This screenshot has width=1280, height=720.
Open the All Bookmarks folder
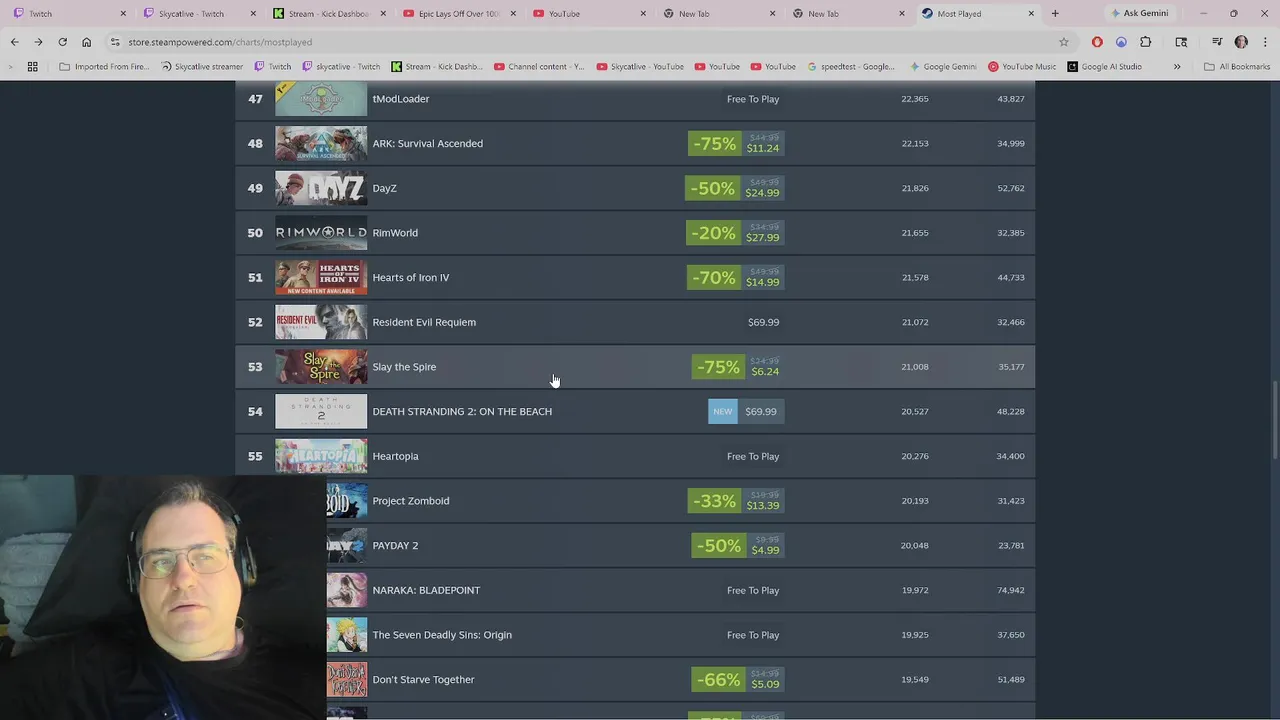click(x=1237, y=67)
